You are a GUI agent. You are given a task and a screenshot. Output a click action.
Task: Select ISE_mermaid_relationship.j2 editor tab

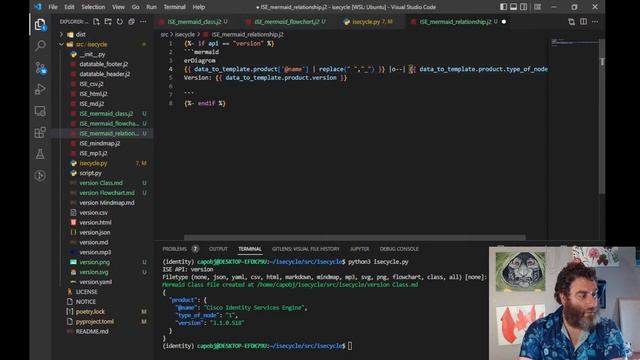(455, 22)
